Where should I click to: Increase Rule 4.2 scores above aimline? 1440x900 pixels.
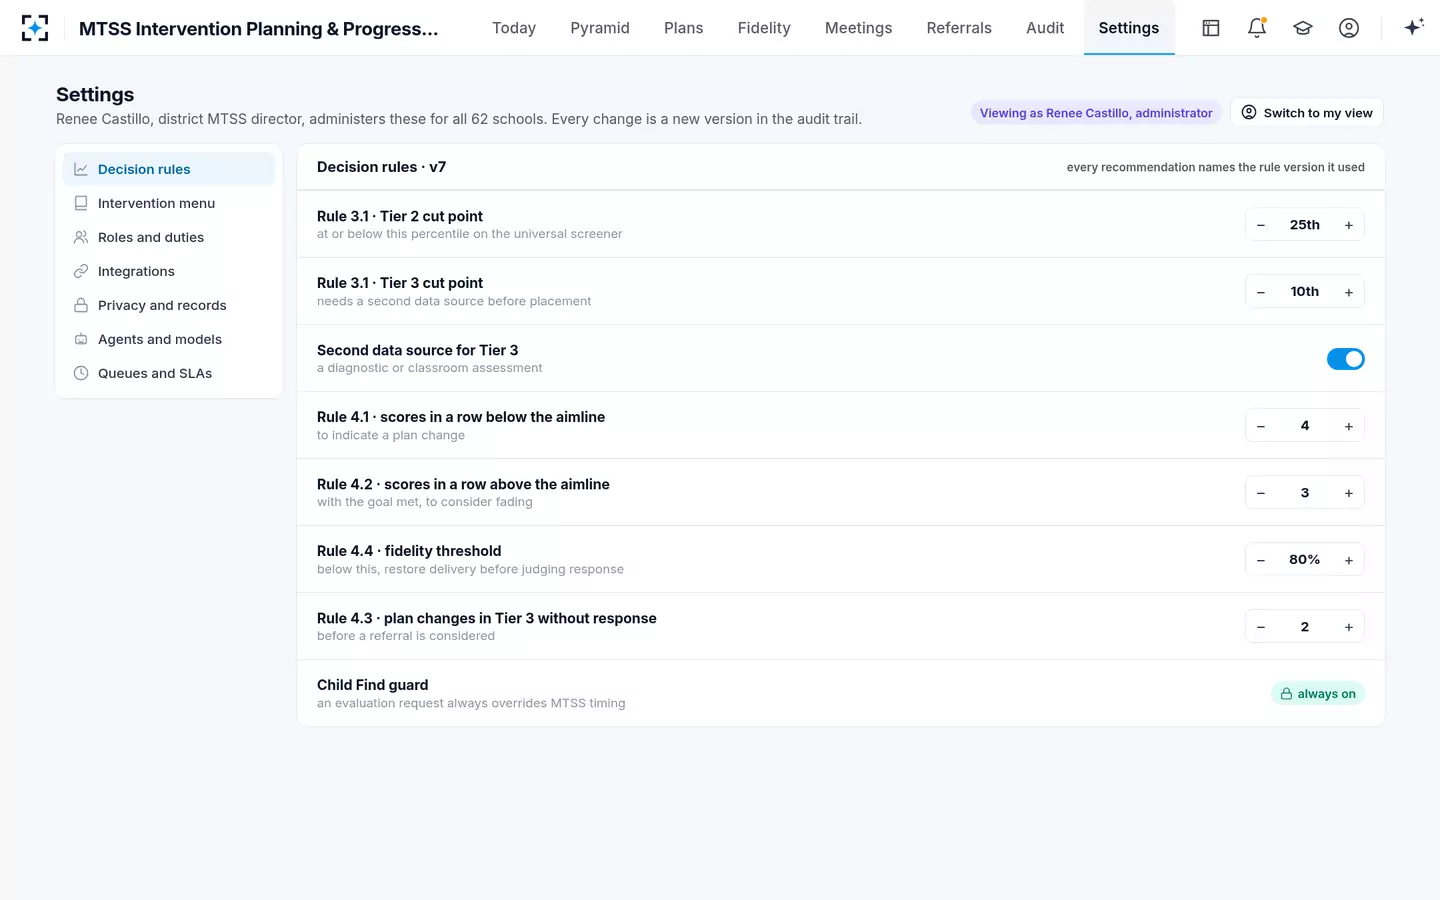[1349, 493]
